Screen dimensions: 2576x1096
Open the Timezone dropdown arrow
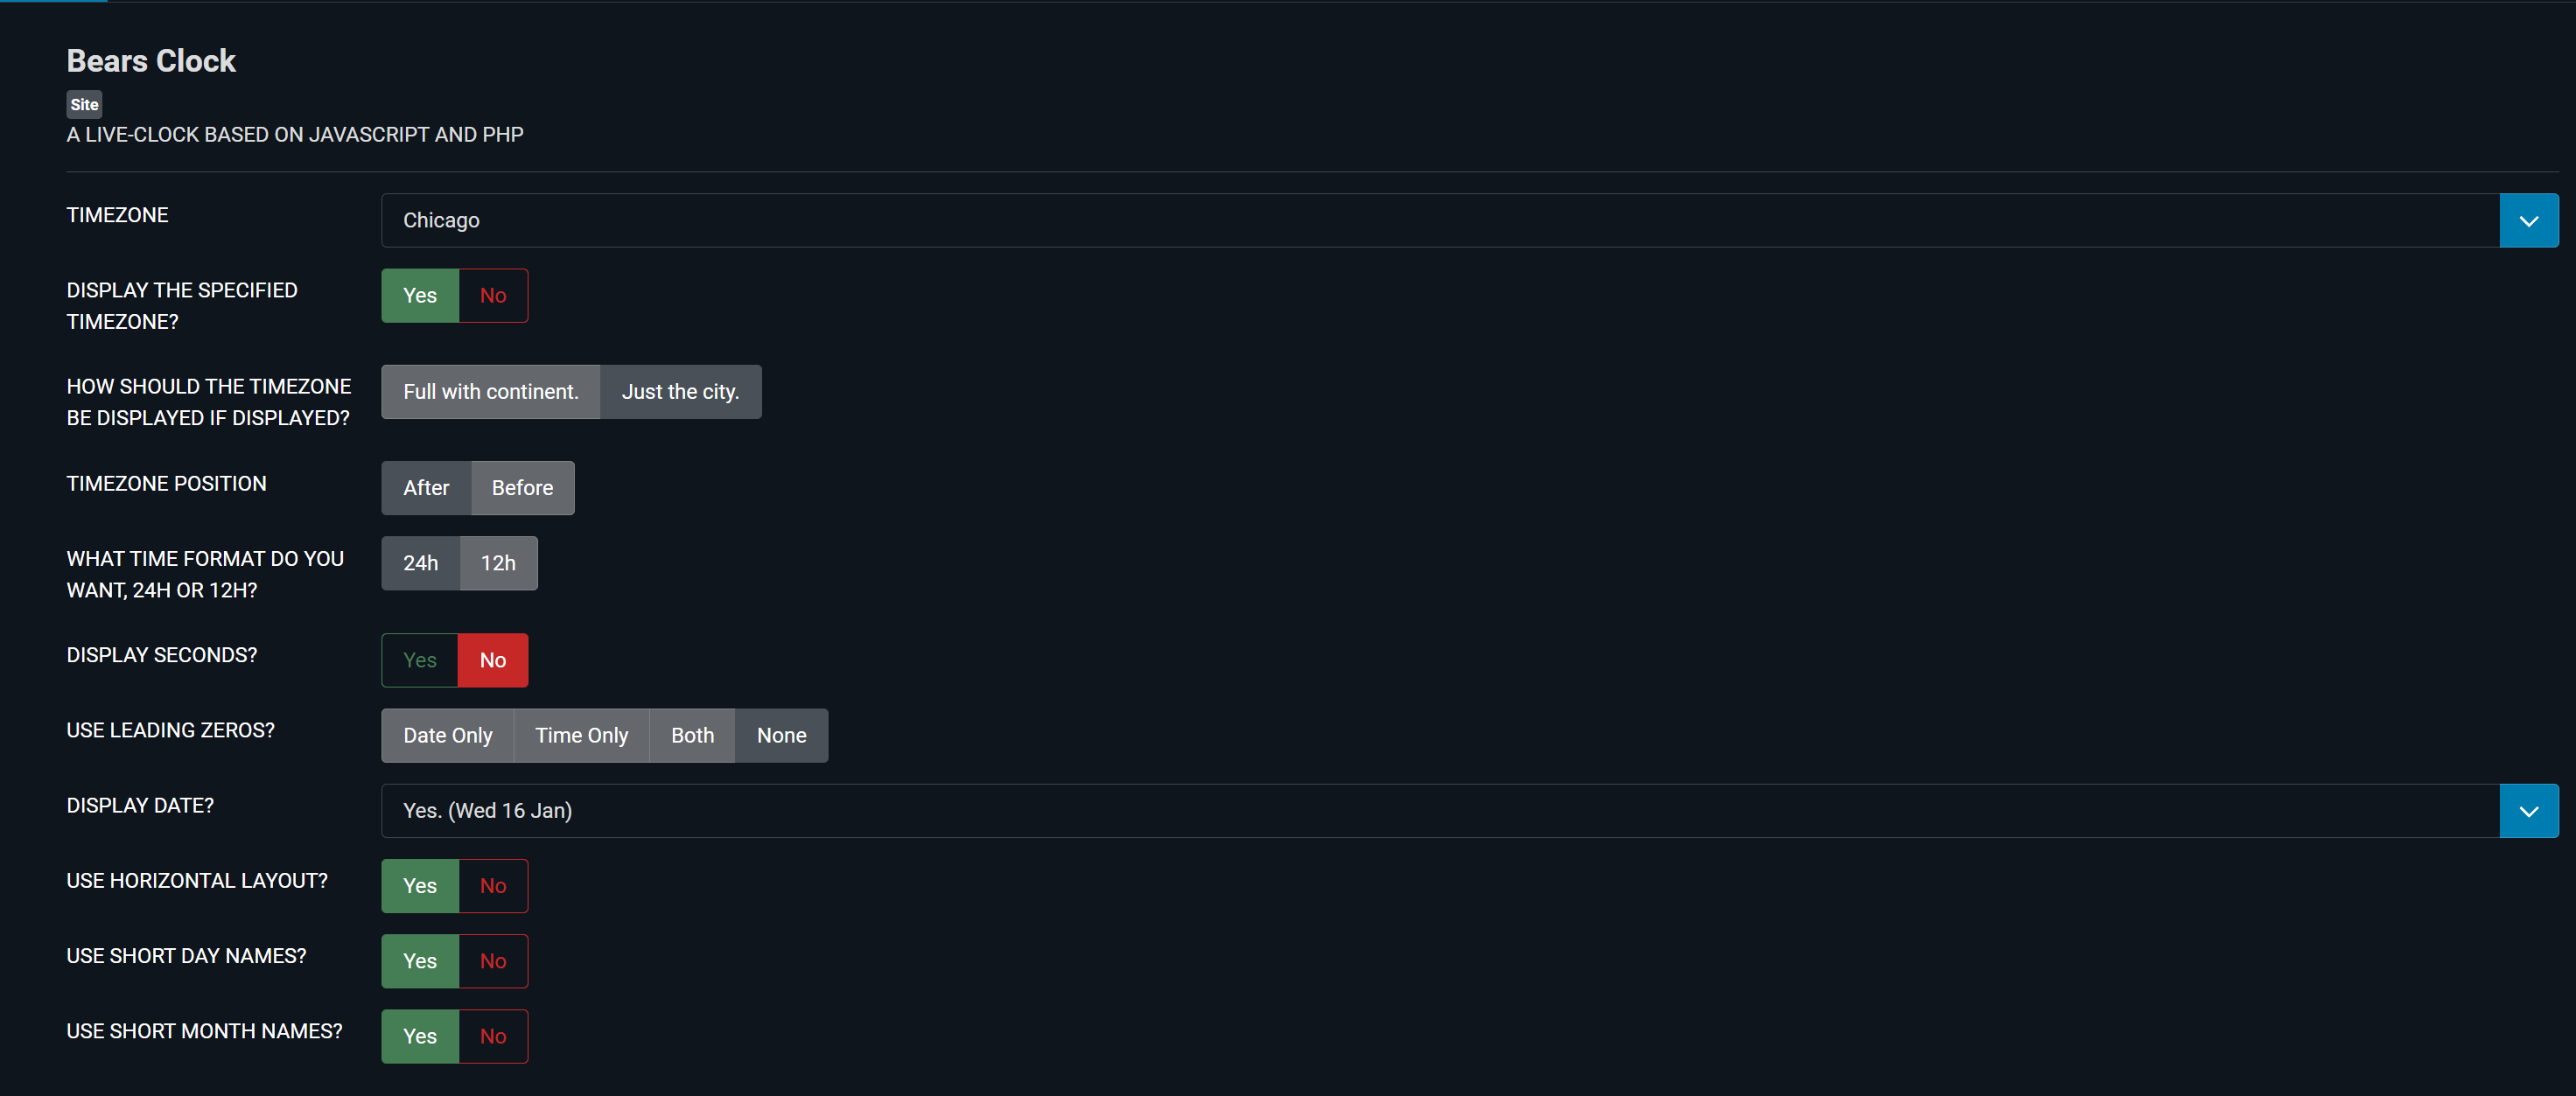2527,220
